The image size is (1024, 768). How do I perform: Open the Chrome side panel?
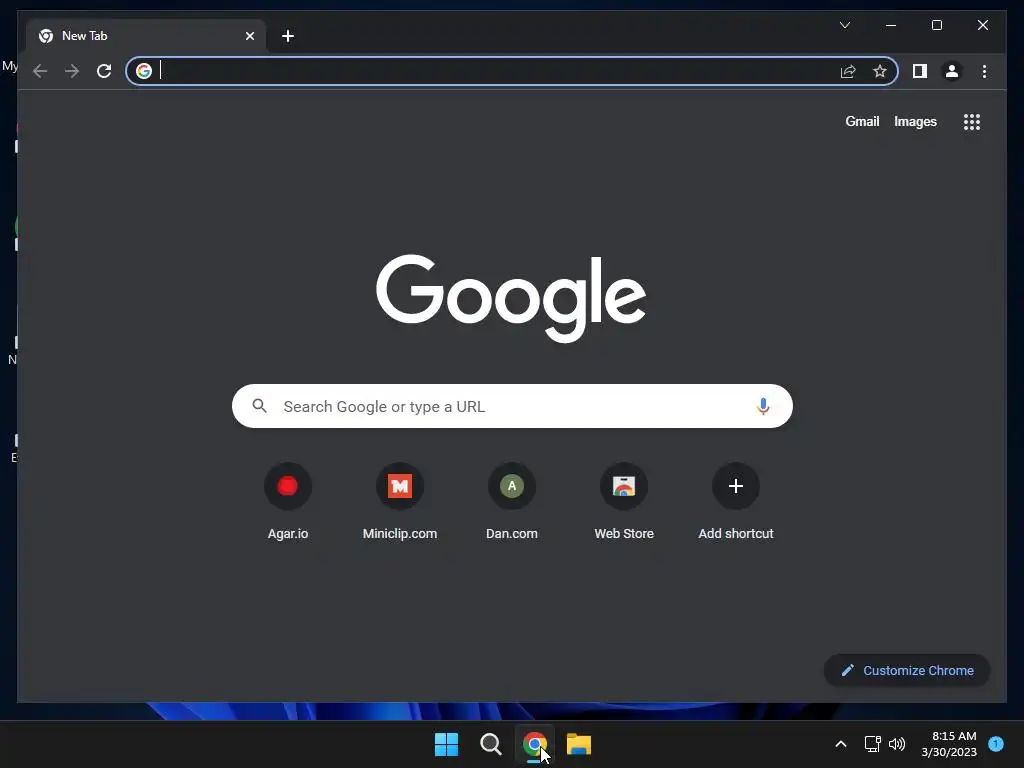click(920, 71)
